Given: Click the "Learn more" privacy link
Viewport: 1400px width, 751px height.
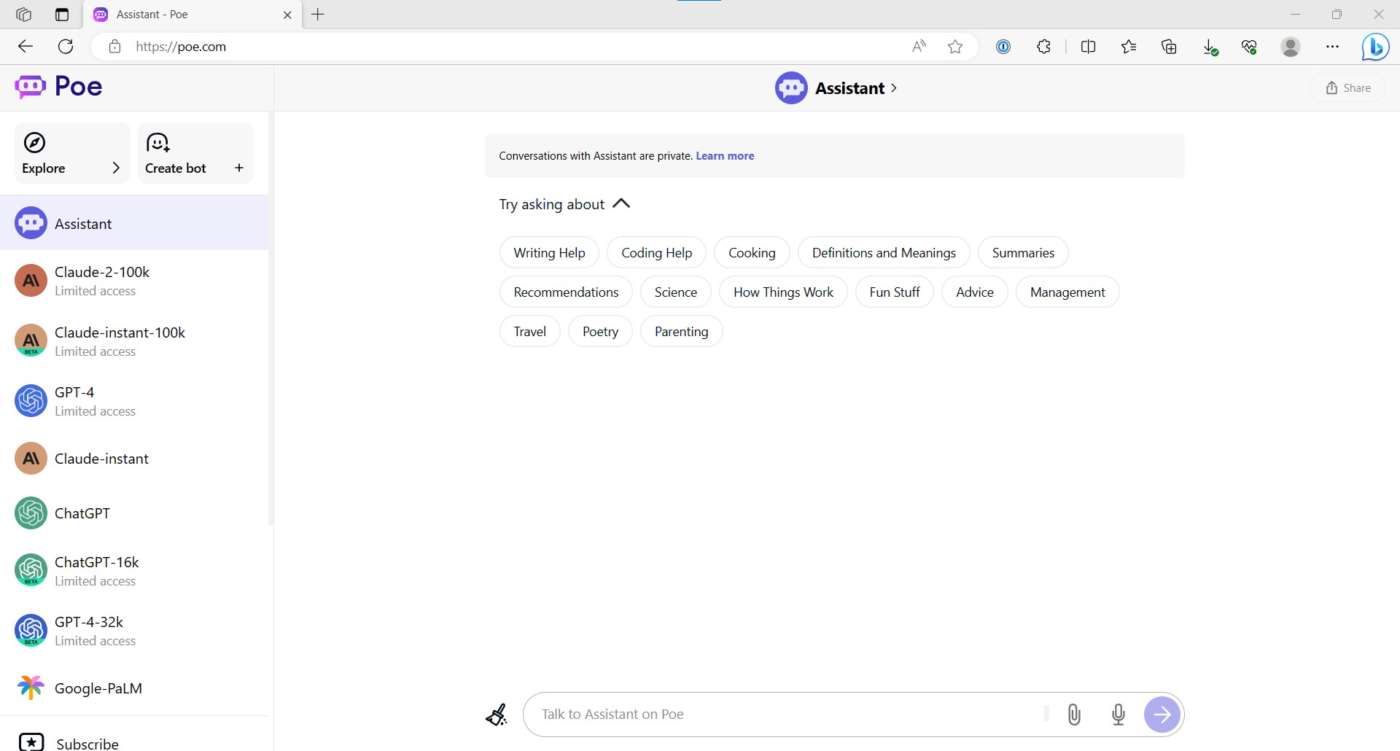Looking at the screenshot, I should 725,156.
